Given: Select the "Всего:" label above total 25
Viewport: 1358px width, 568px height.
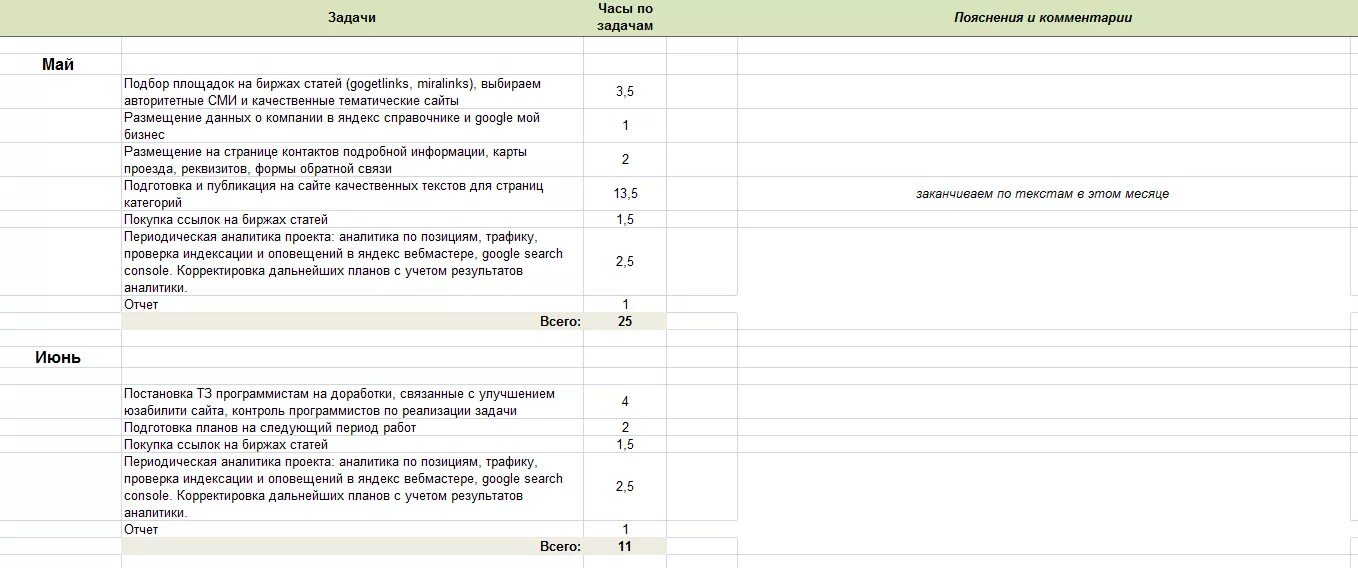Looking at the screenshot, I should (x=560, y=321).
